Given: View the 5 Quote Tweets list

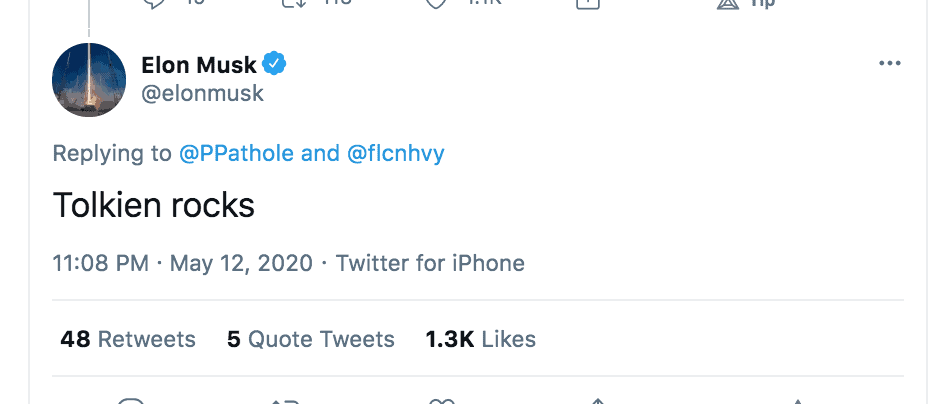Looking at the screenshot, I should pyautogui.click(x=311, y=339).
